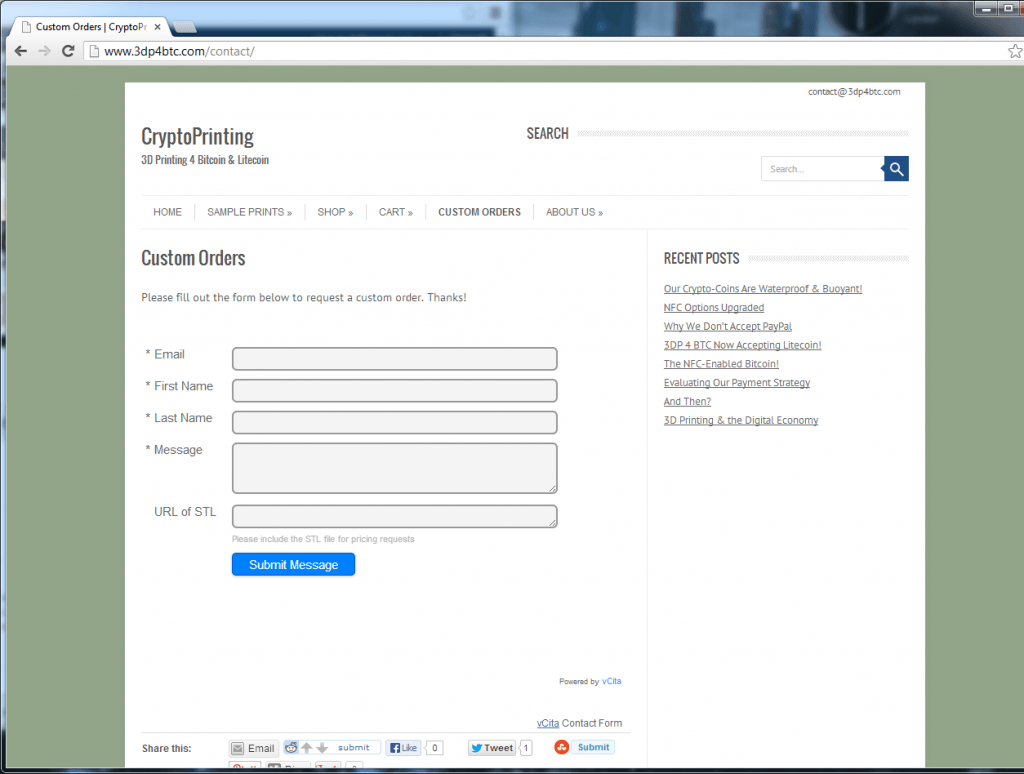Click the blue magnifier search button

[x=896, y=169]
